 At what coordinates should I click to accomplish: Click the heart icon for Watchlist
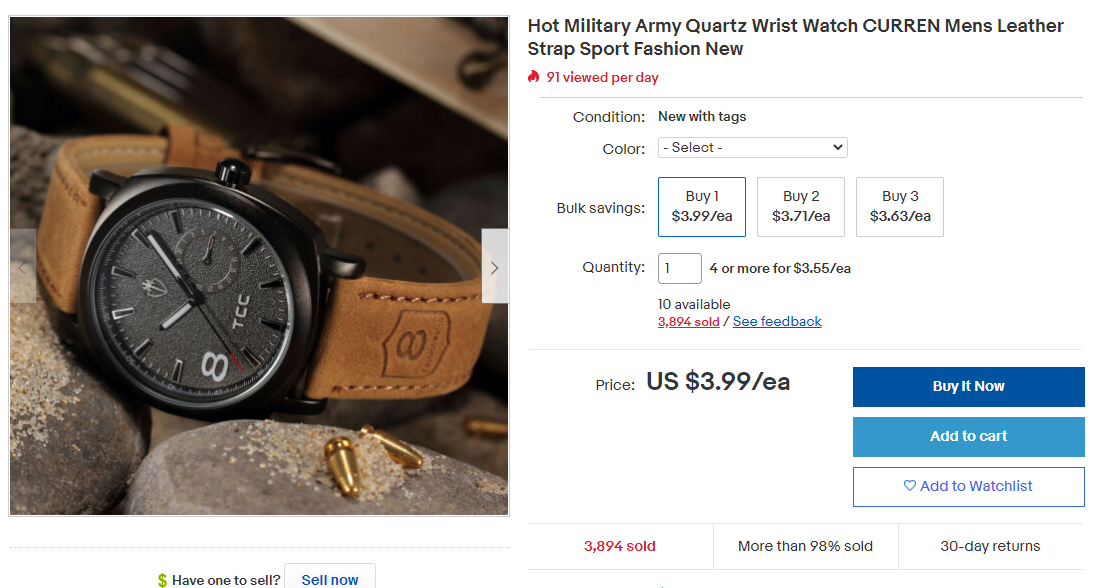(909, 486)
